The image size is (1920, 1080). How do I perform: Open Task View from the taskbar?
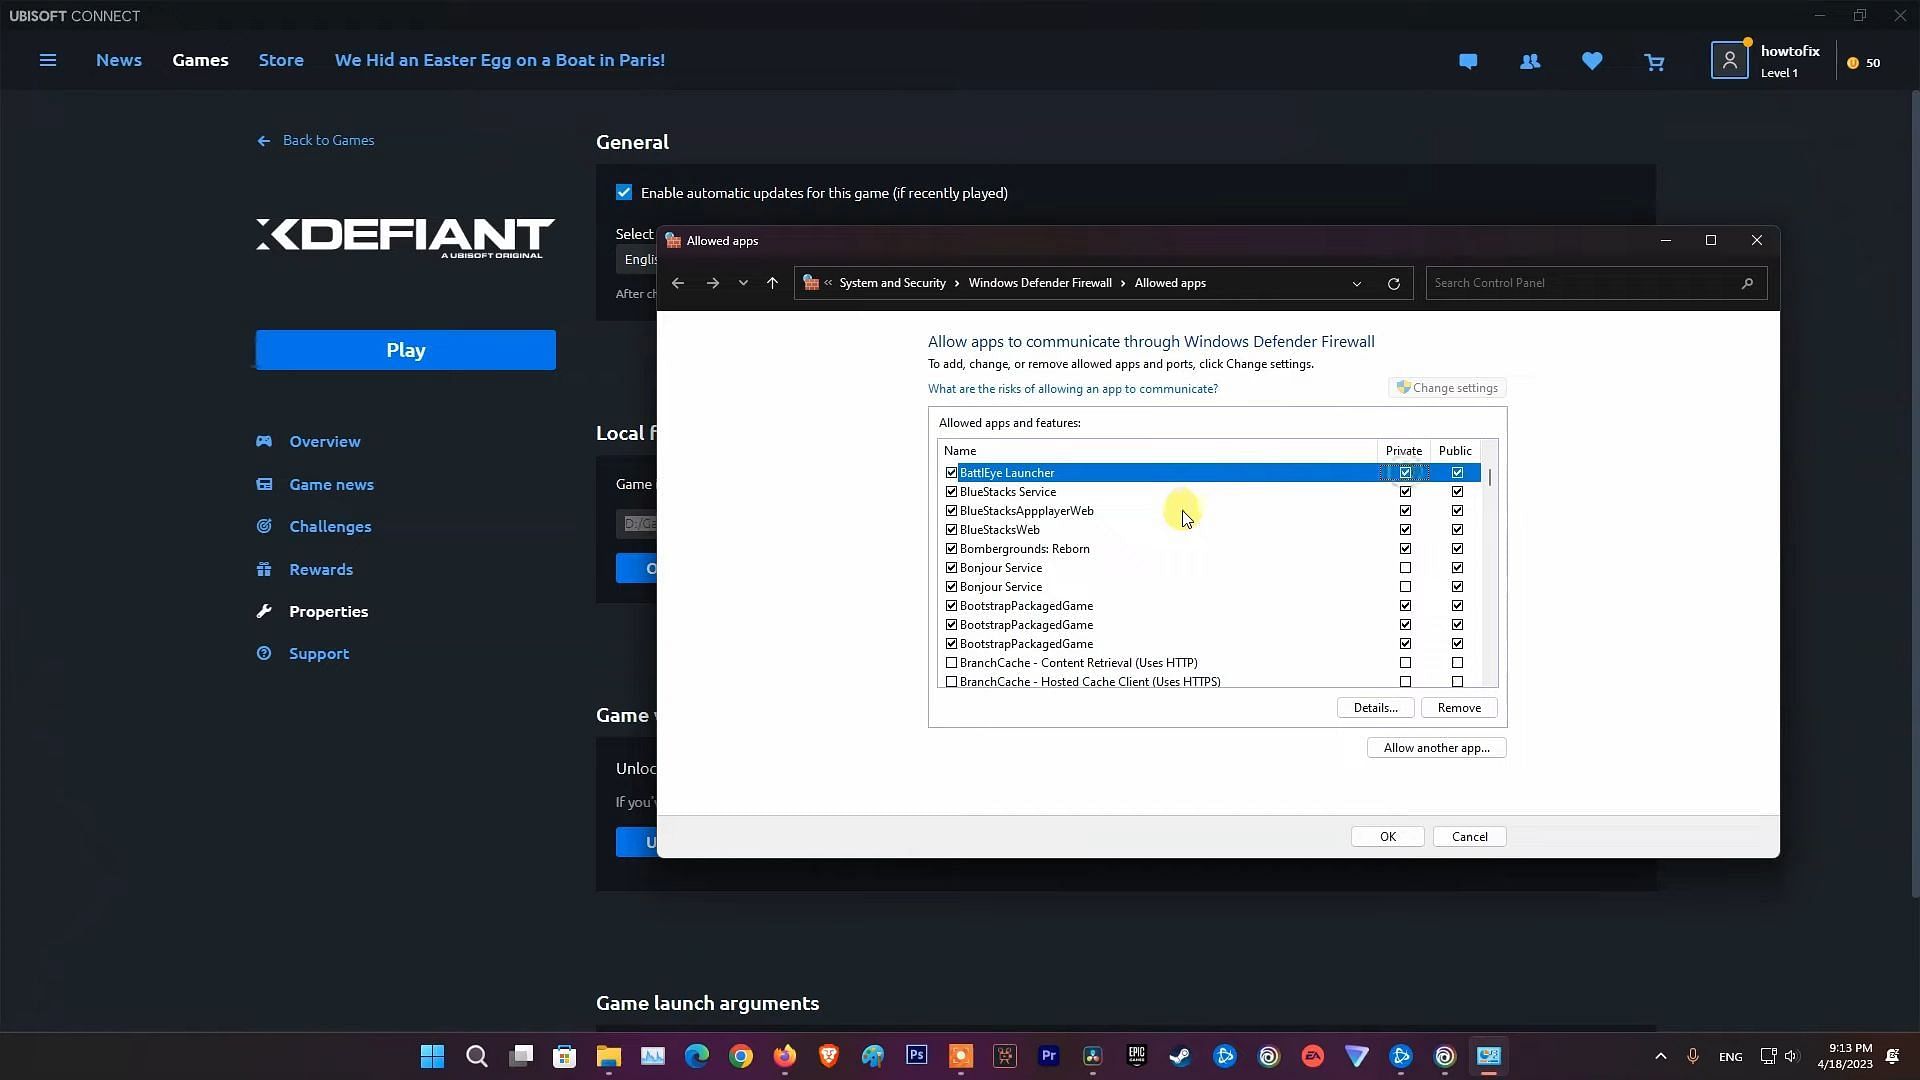(x=521, y=1056)
